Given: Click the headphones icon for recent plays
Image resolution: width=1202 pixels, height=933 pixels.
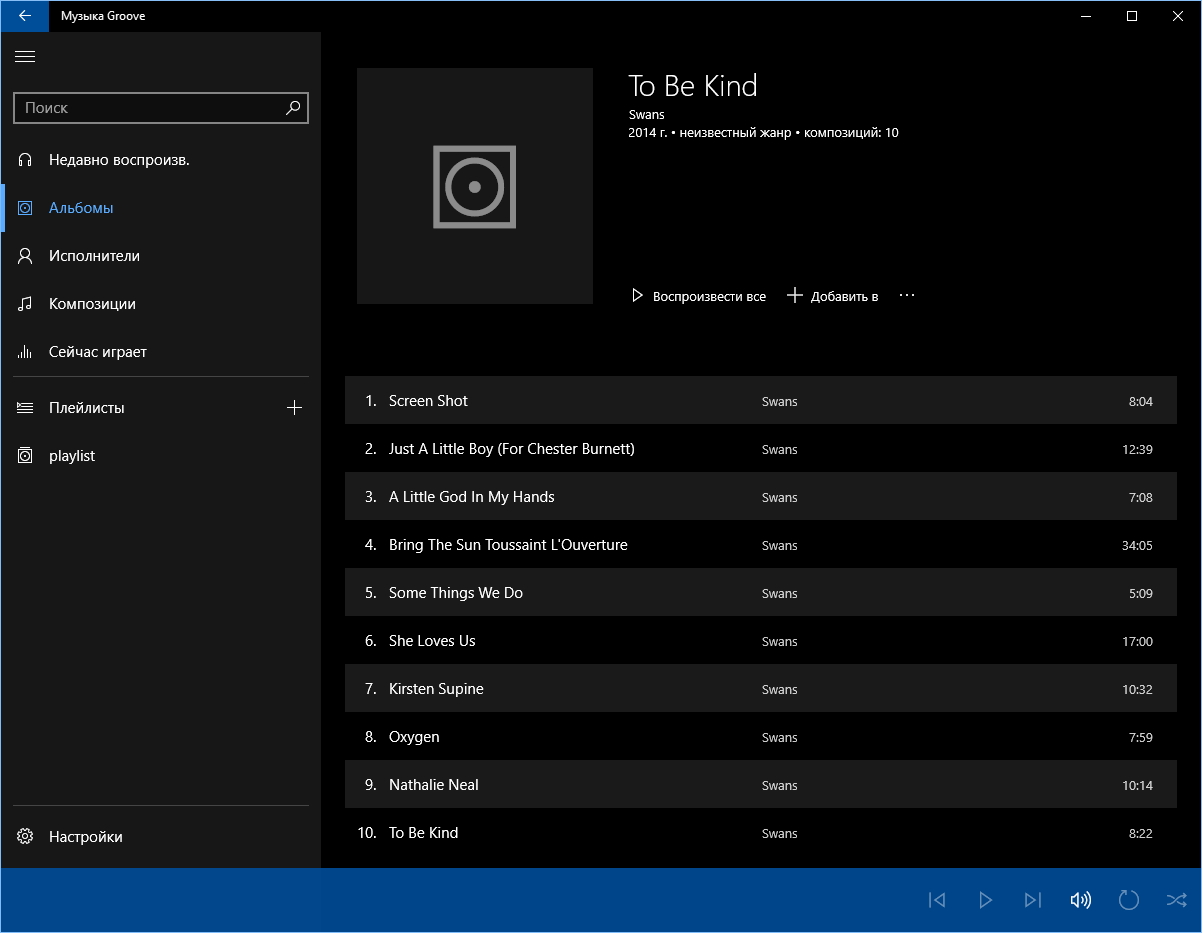Looking at the screenshot, I should tap(26, 160).
